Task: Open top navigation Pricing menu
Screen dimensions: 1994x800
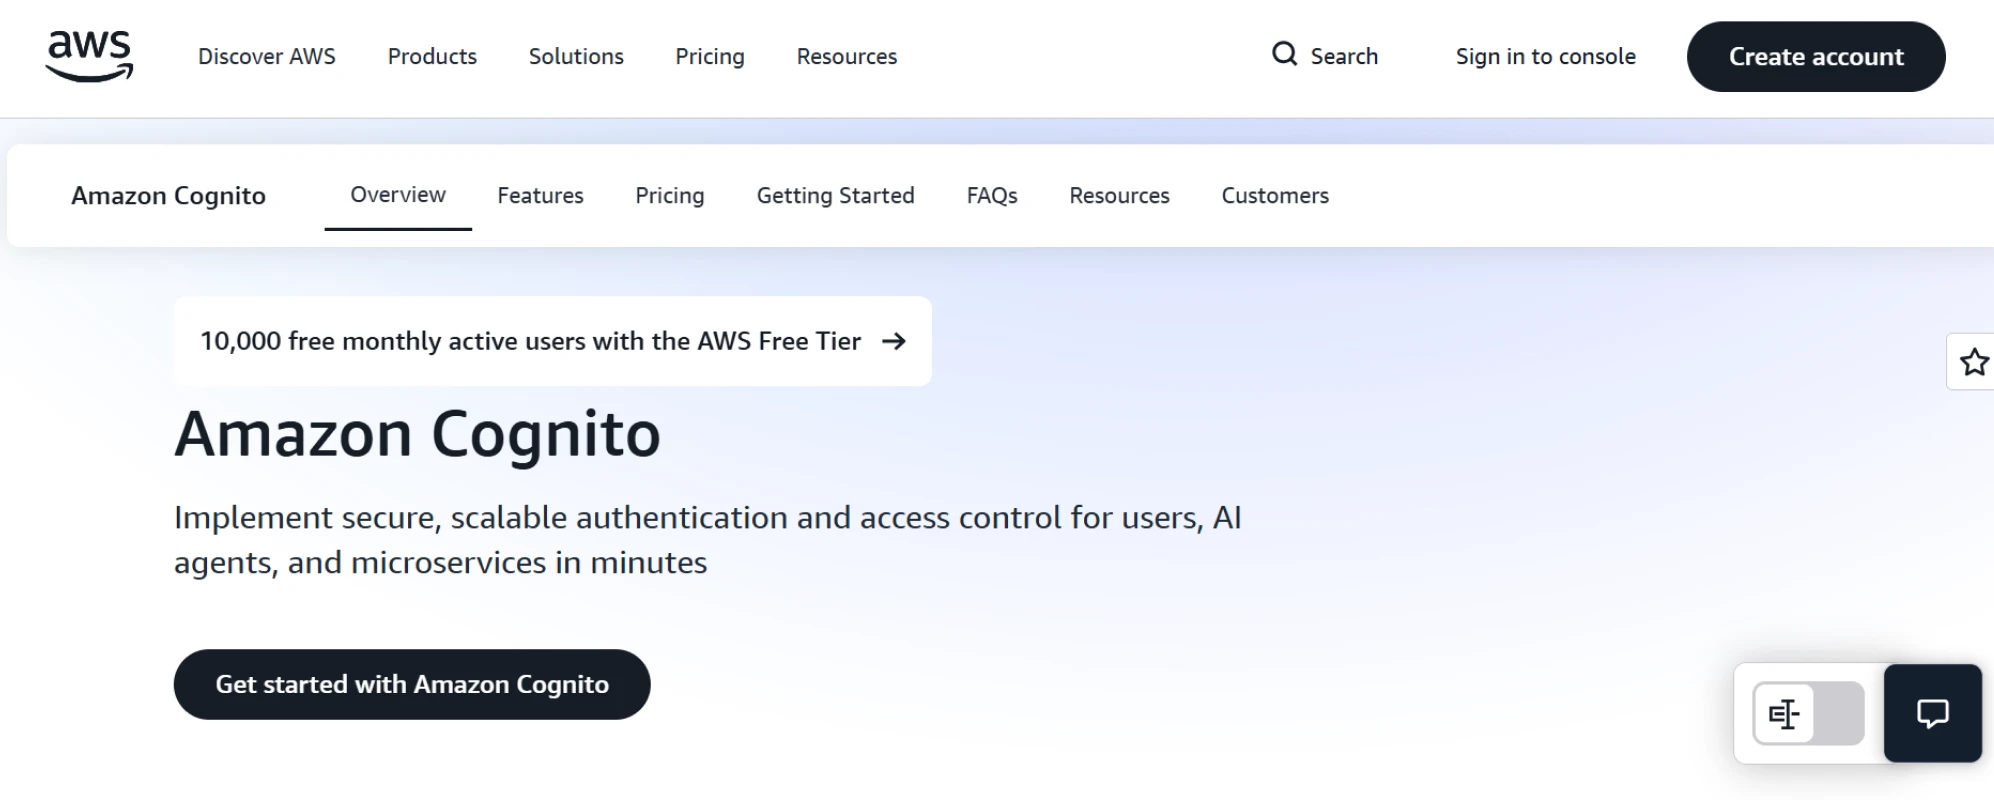Action: tap(710, 57)
